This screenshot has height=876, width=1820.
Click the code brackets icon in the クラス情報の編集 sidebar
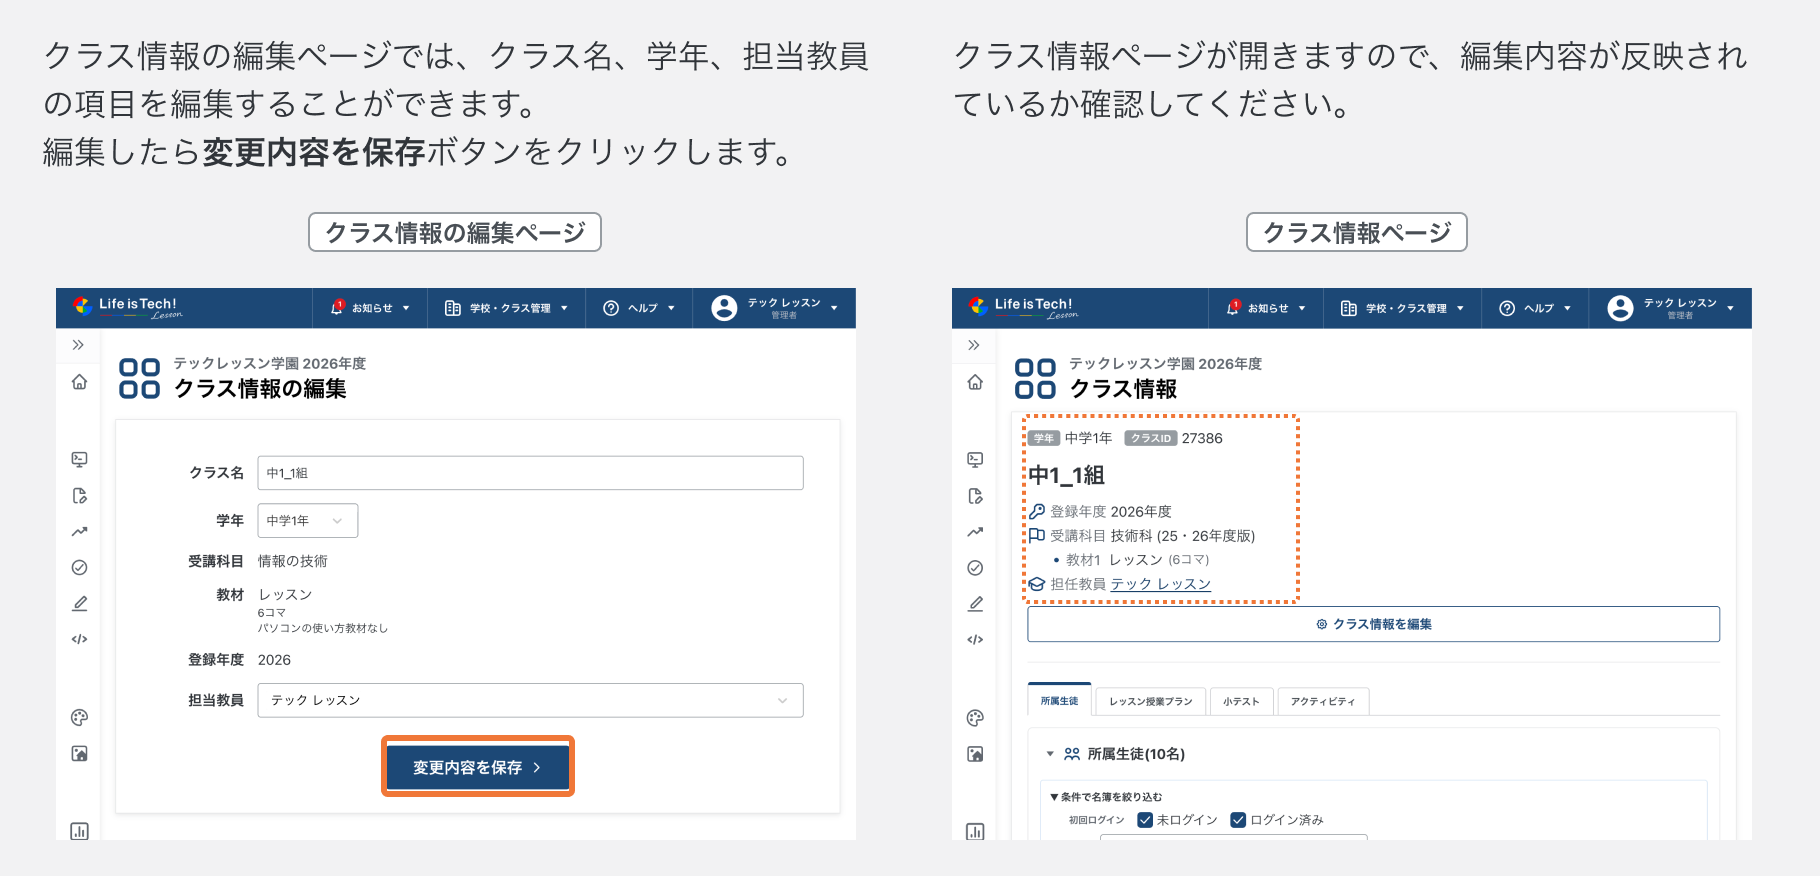[x=79, y=639]
